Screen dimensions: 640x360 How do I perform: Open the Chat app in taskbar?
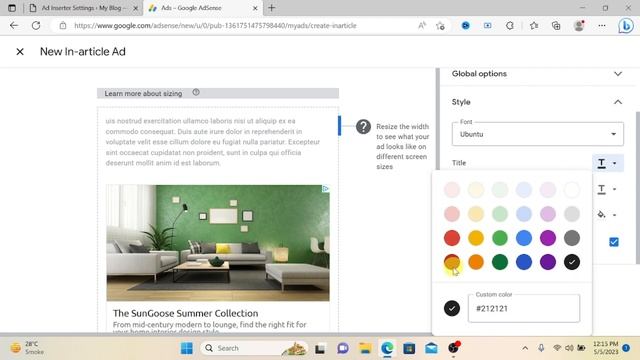[342, 348]
